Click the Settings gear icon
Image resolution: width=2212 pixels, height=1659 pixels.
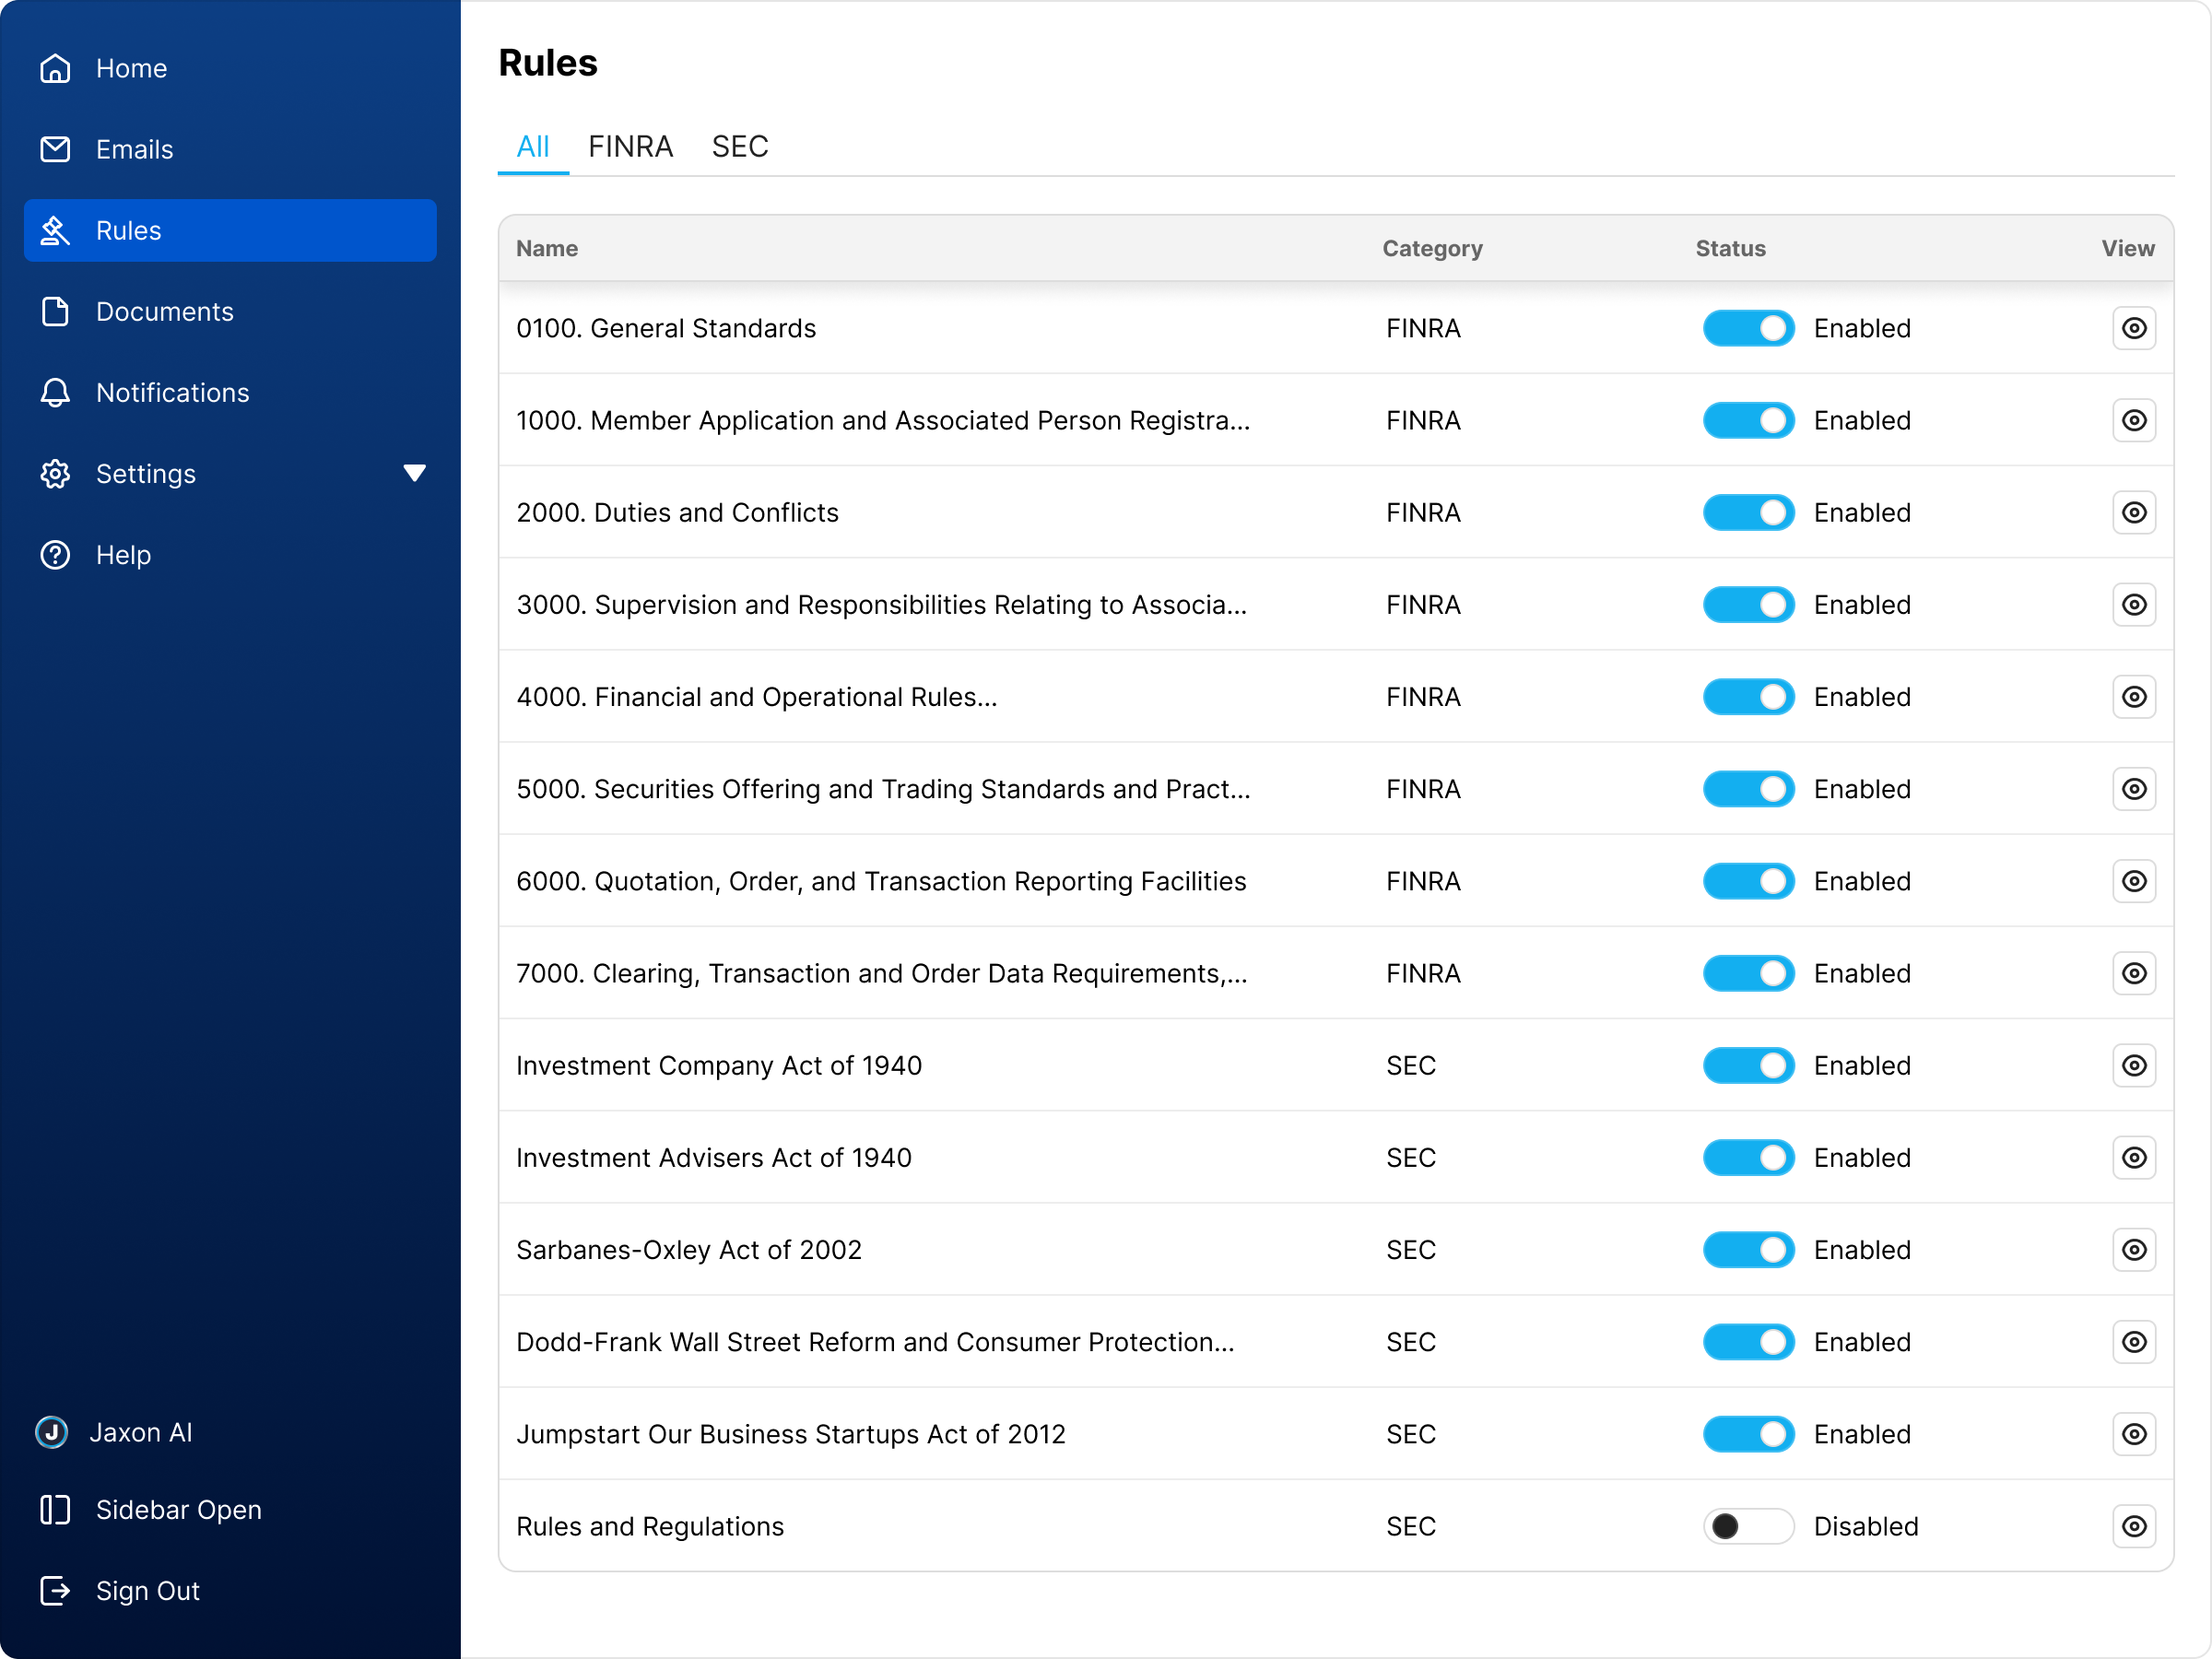[55, 473]
